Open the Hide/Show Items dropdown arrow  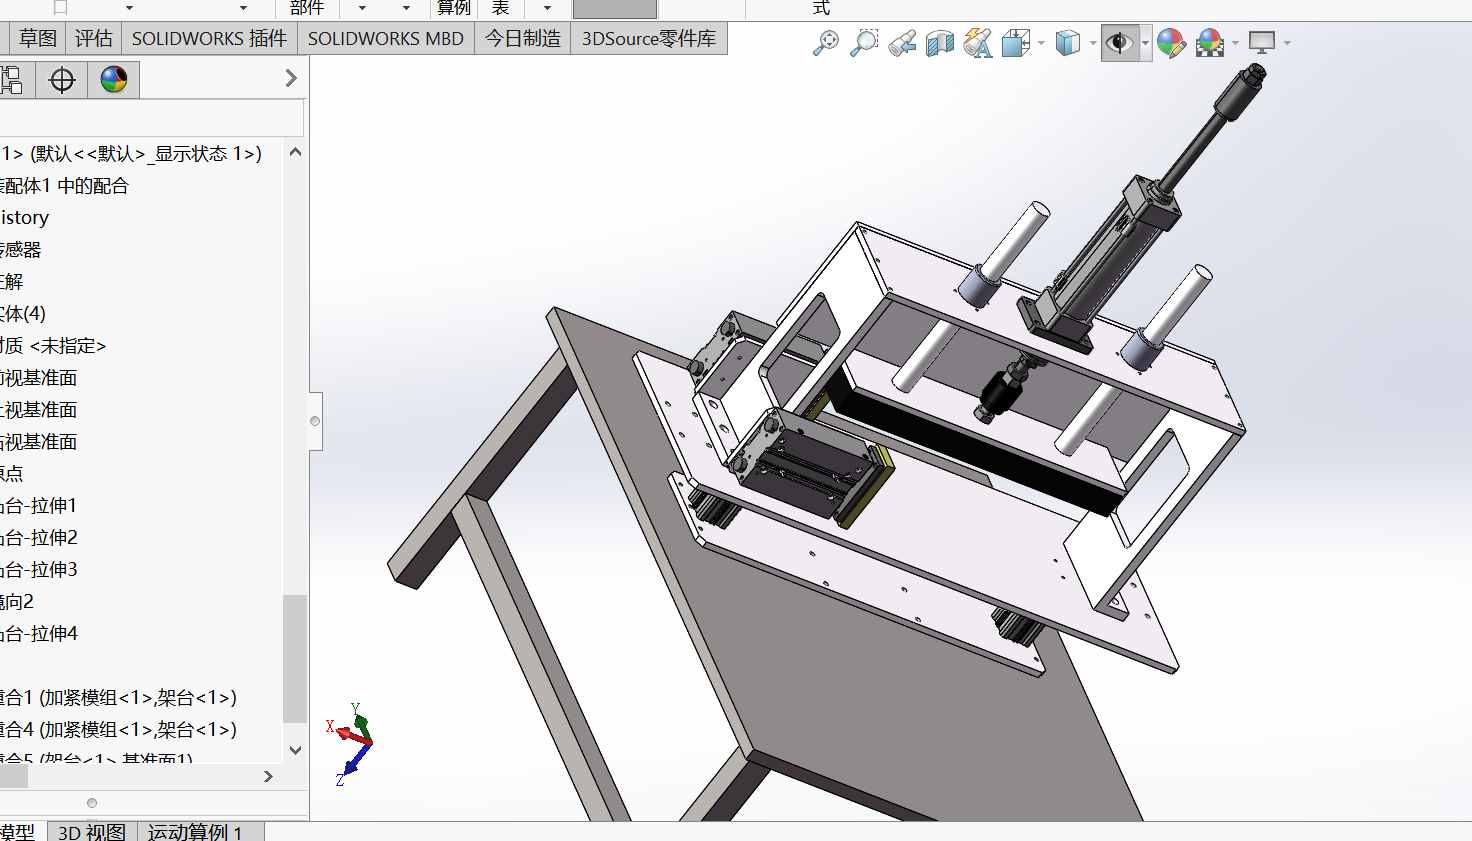[1145, 43]
